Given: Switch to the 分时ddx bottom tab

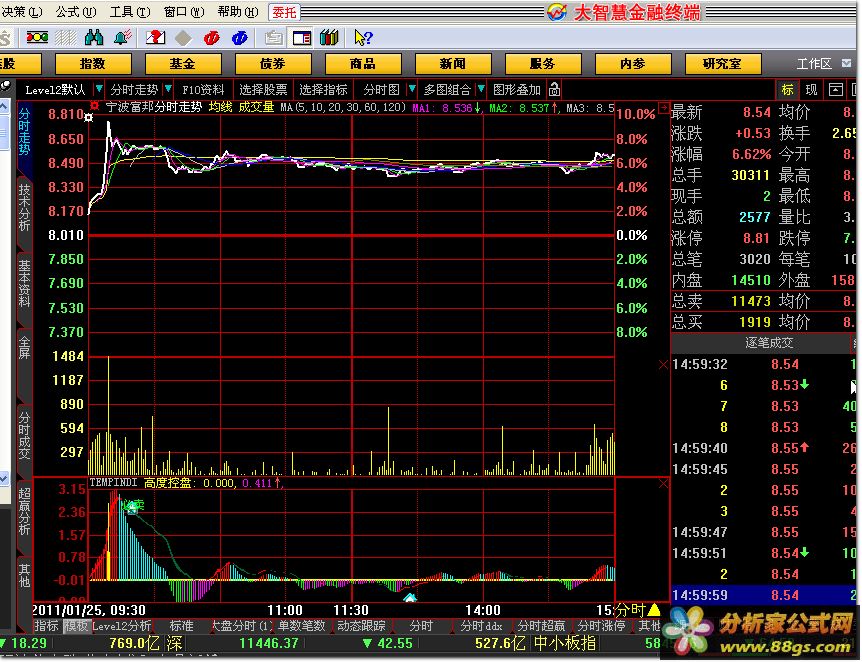Looking at the screenshot, I should tap(482, 626).
